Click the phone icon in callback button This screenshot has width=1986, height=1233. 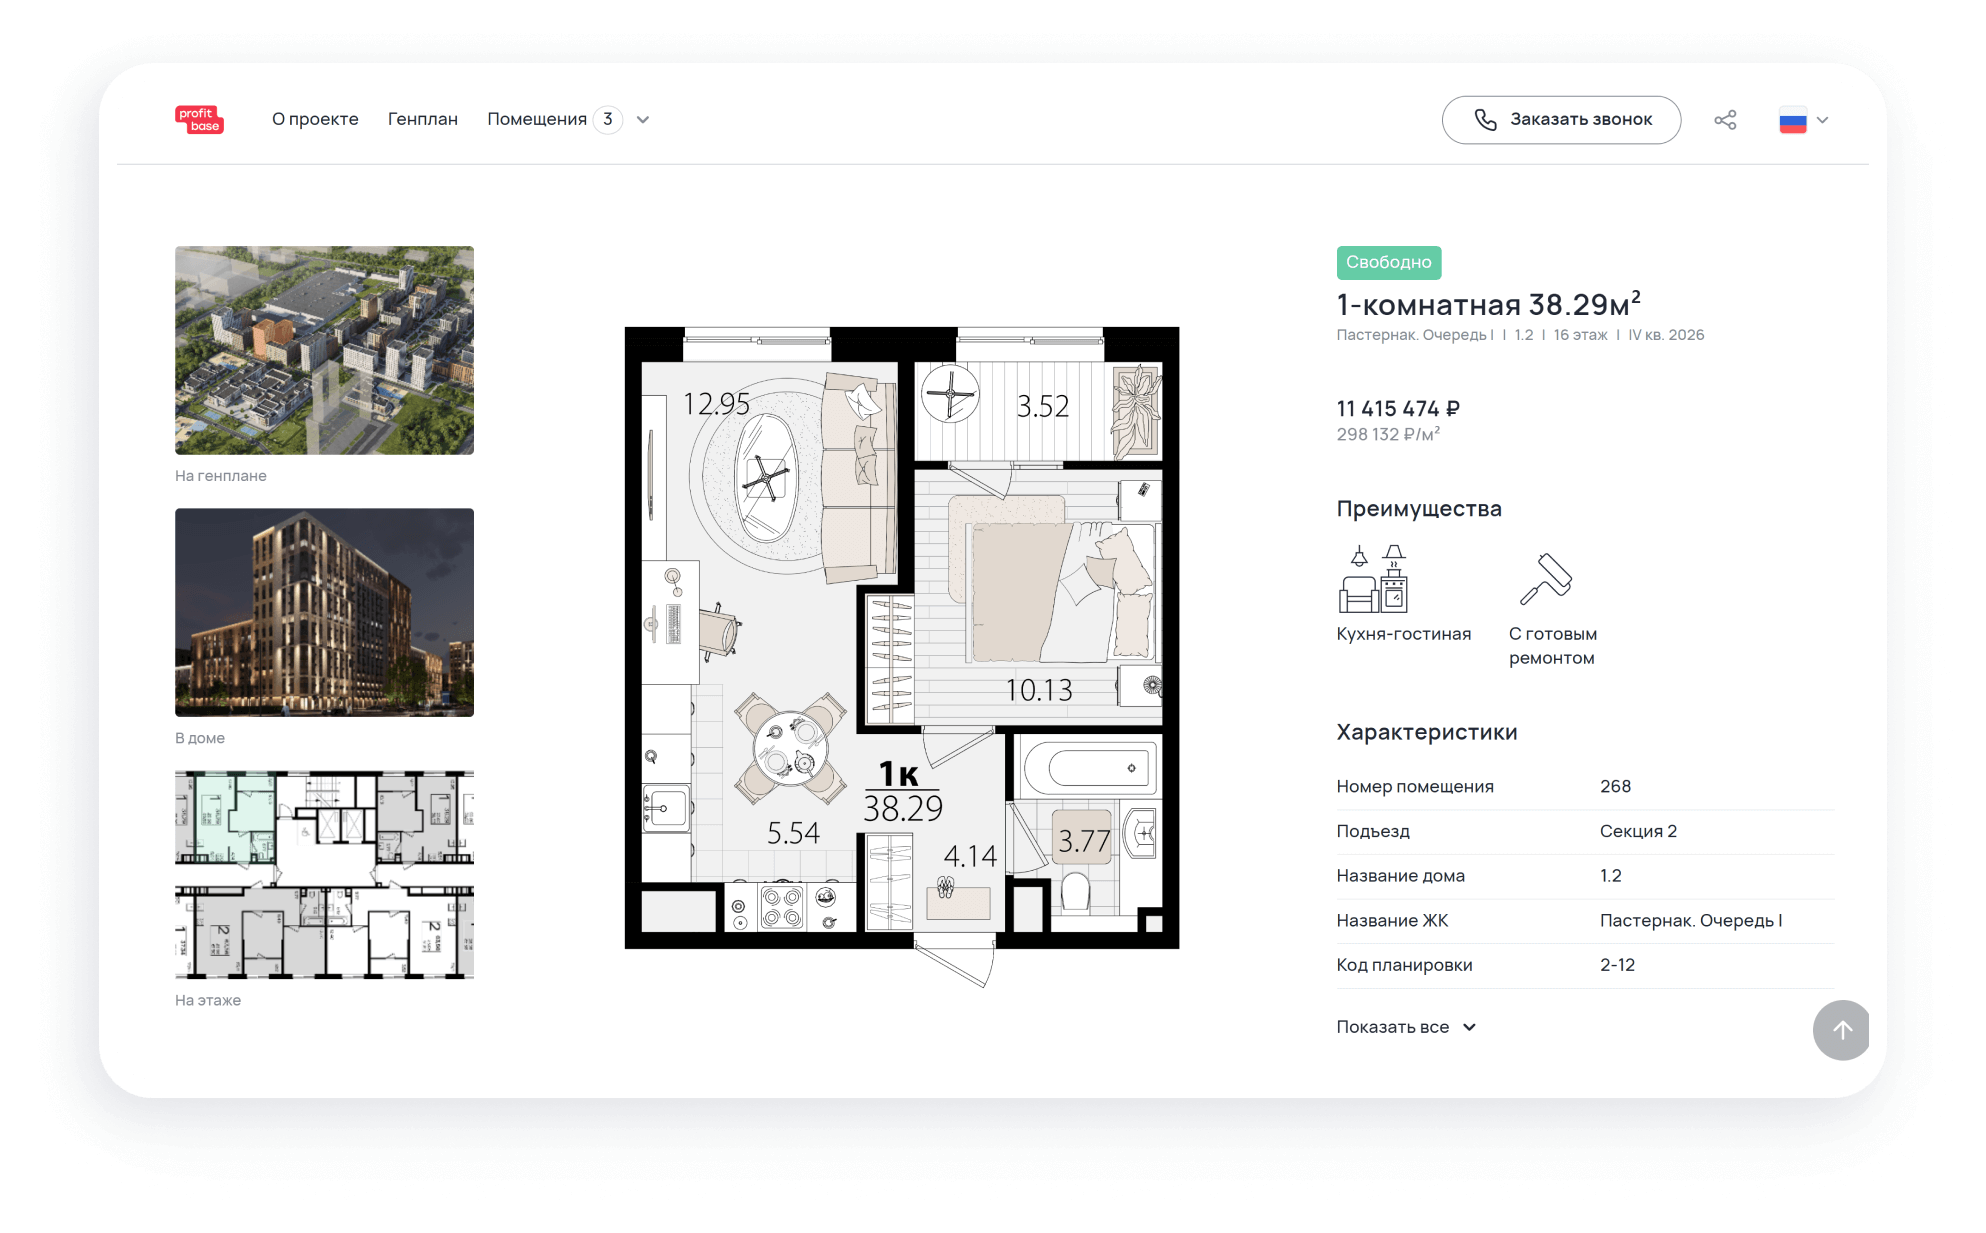1486,120
